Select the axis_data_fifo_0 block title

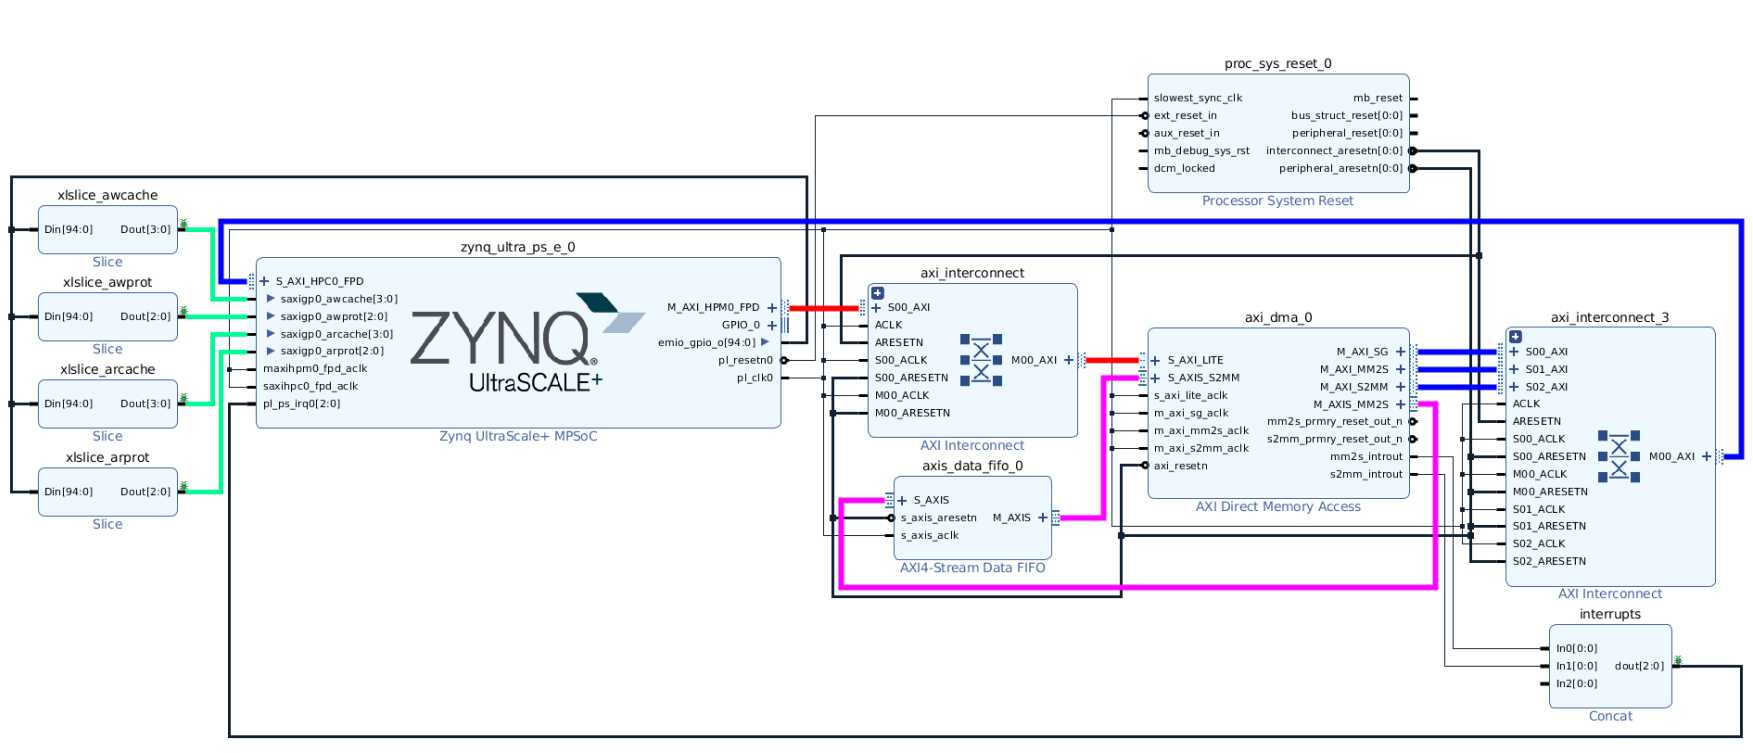pyautogui.click(x=972, y=466)
